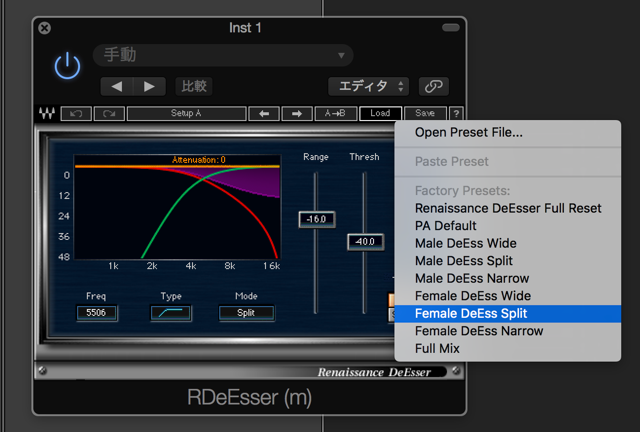
Task: Select Full Mix preset
Action: tap(508, 349)
